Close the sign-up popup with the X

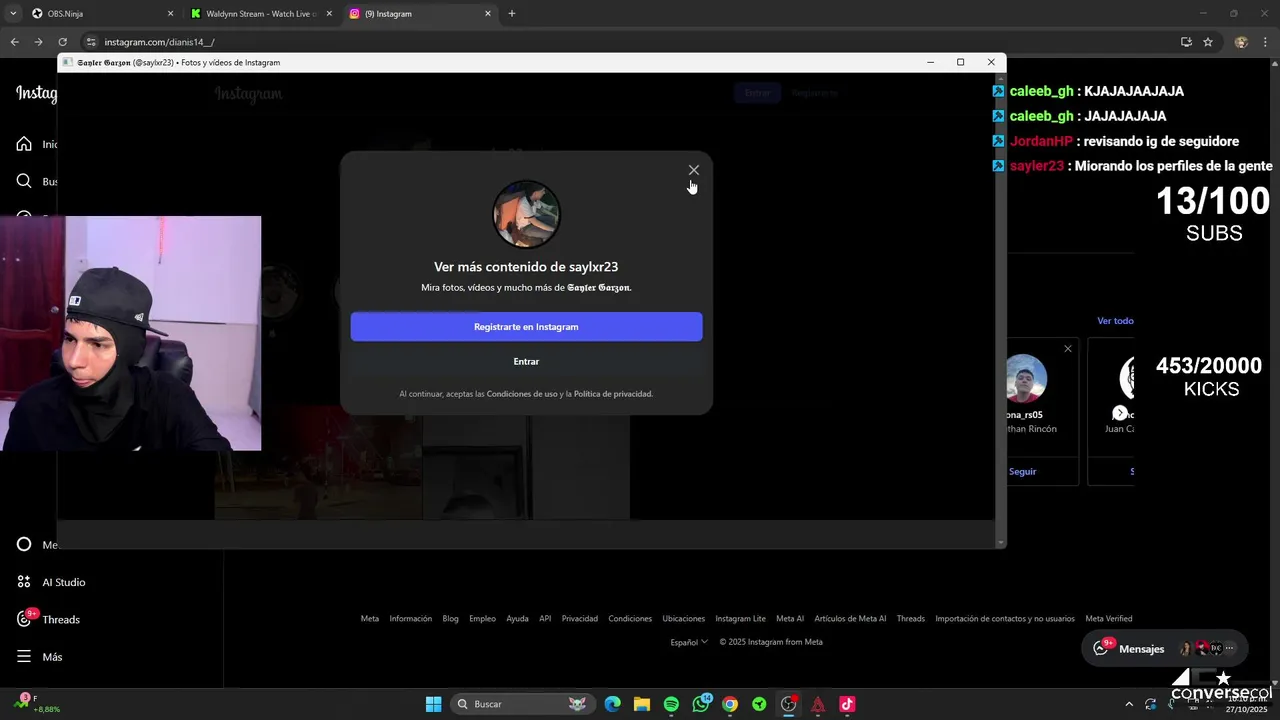[x=693, y=170]
